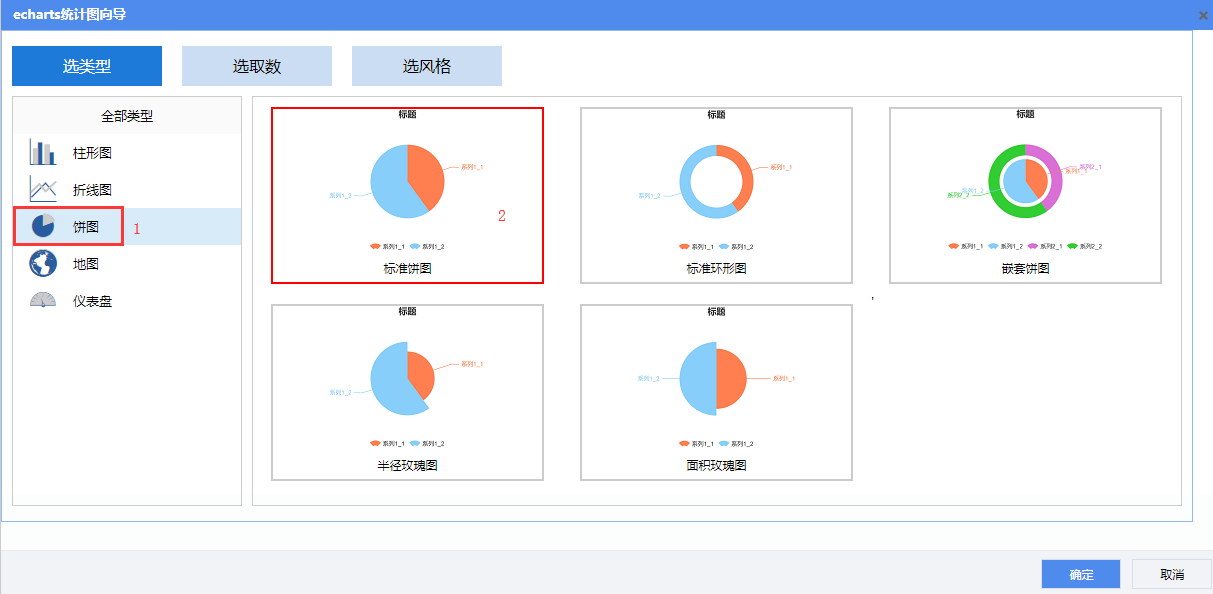Image resolution: width=1213 pixels, height=594 pixels.
Task: Switch to the 选类型 tab
Action: [87, 66]
